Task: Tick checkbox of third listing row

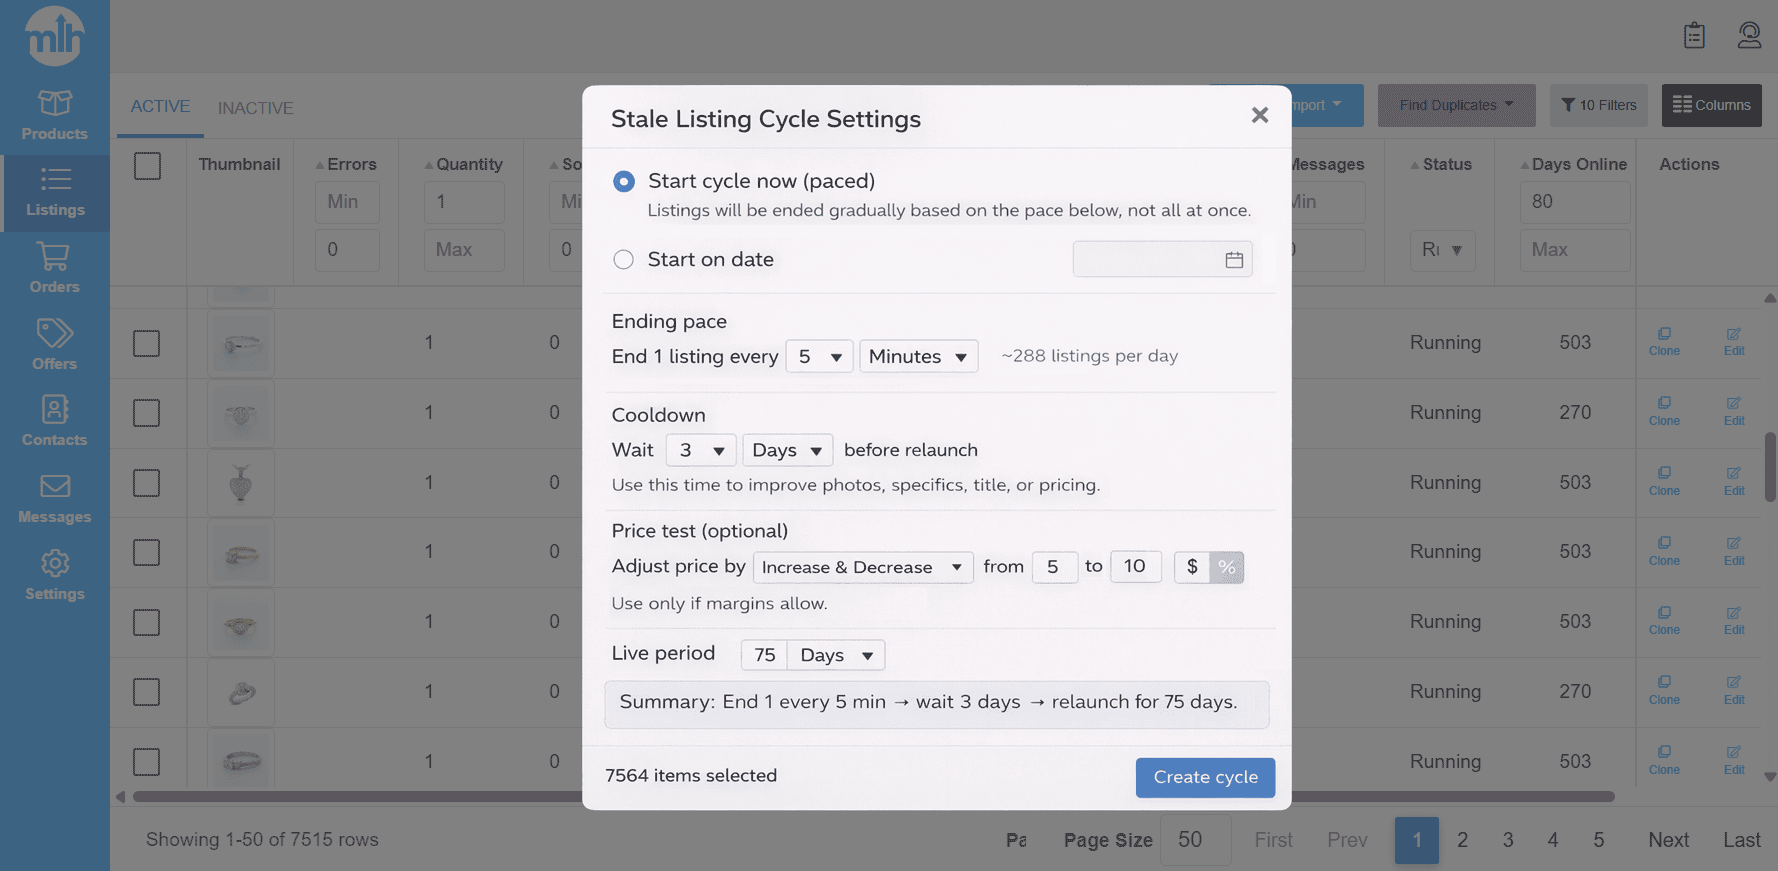Action: coord(147,483)
